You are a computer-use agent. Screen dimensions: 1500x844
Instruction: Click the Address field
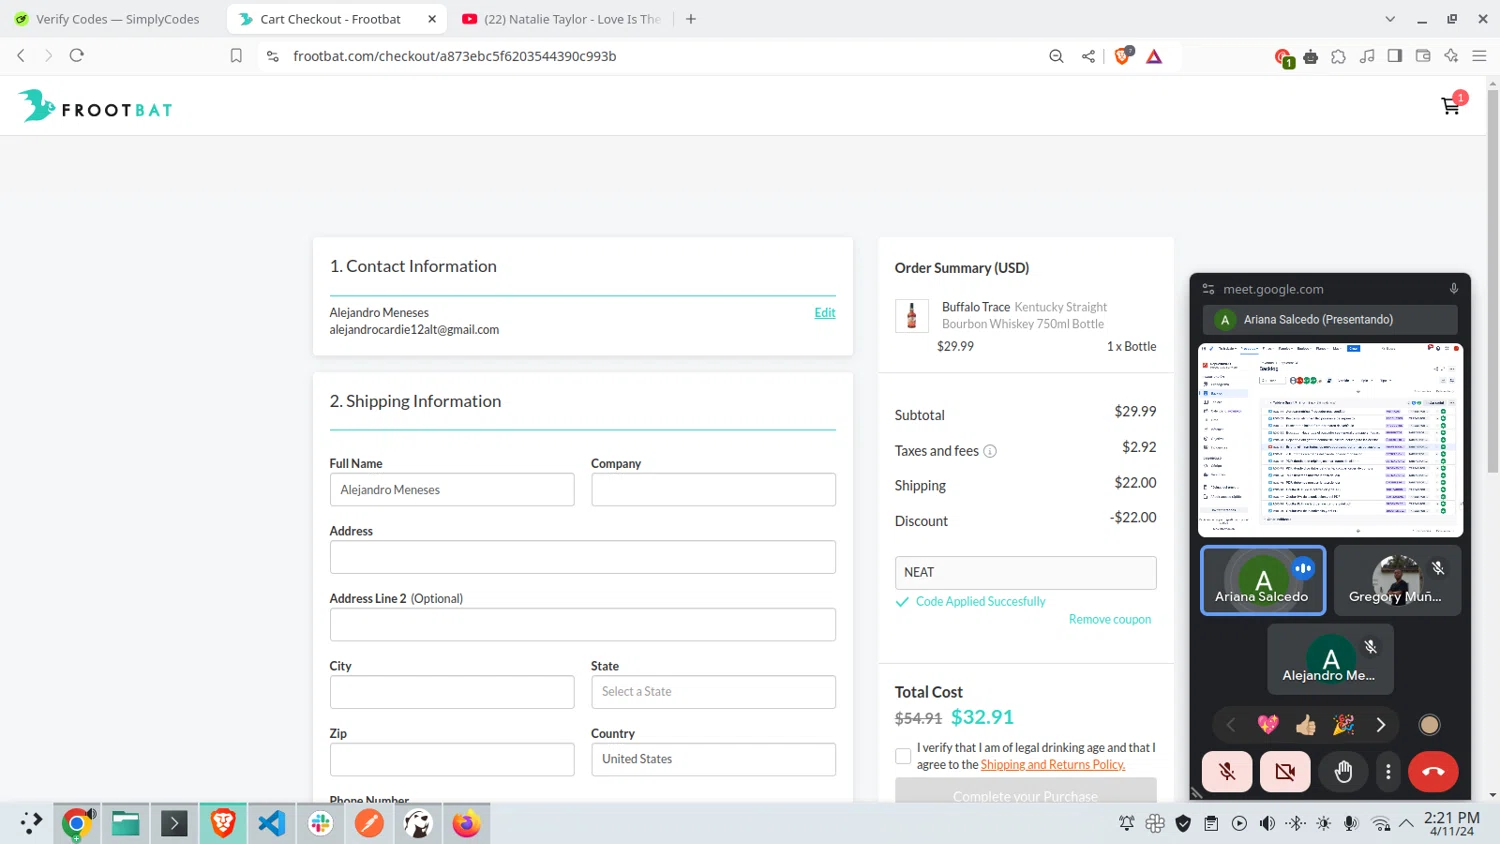click(x=583, y=557)
